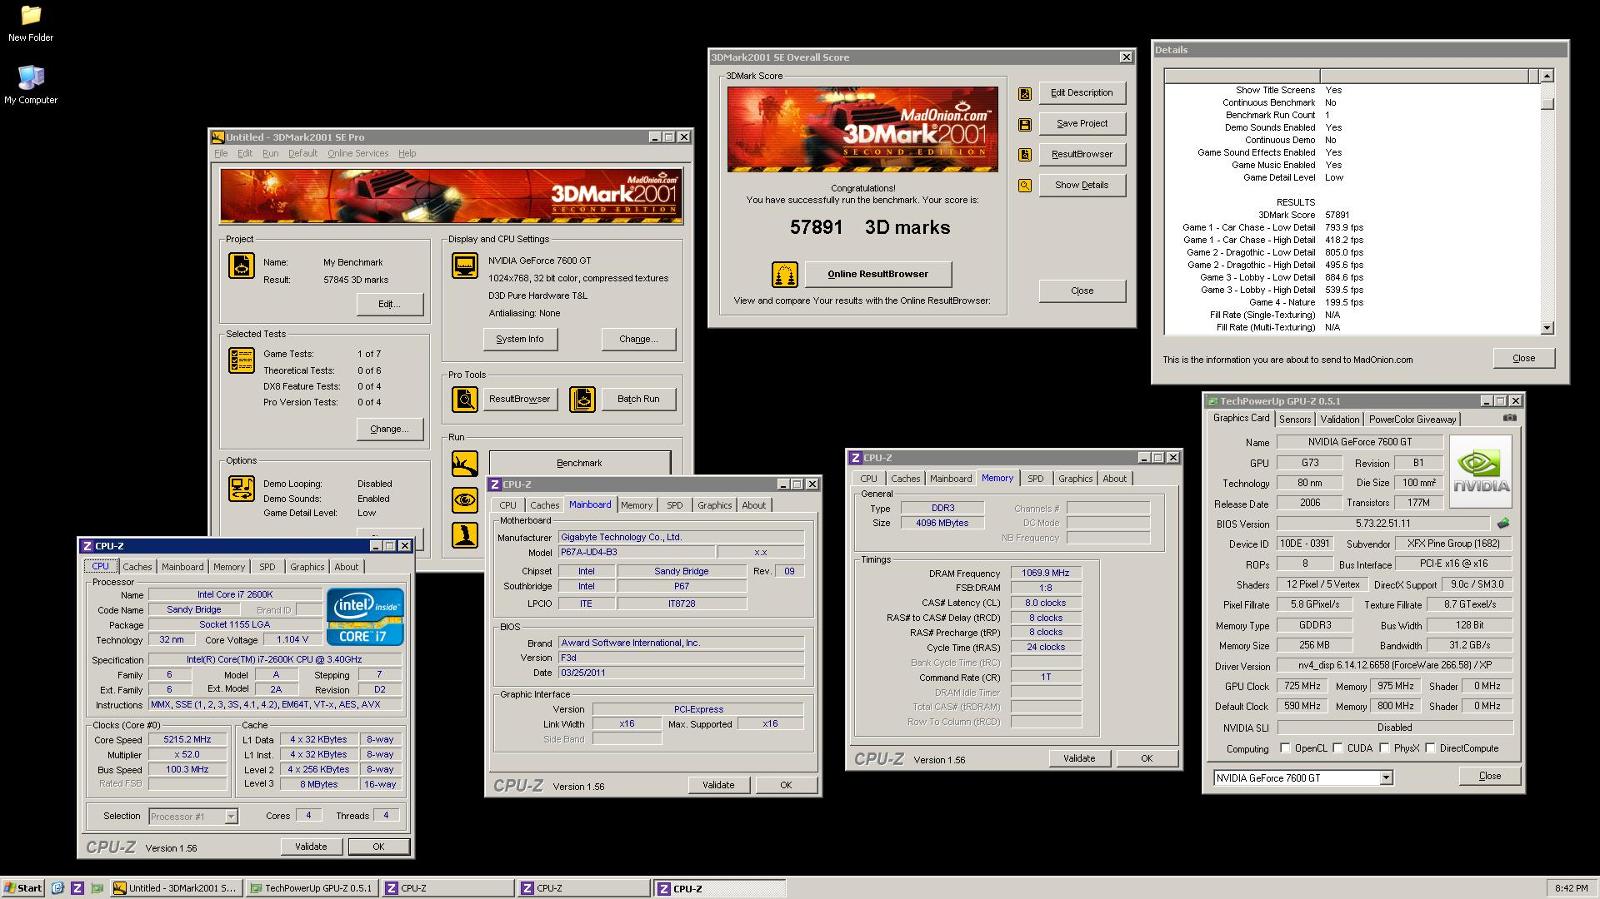
Task: Click the Intel Core i7 logo in CPU-Z
Action: pos(365,616)
